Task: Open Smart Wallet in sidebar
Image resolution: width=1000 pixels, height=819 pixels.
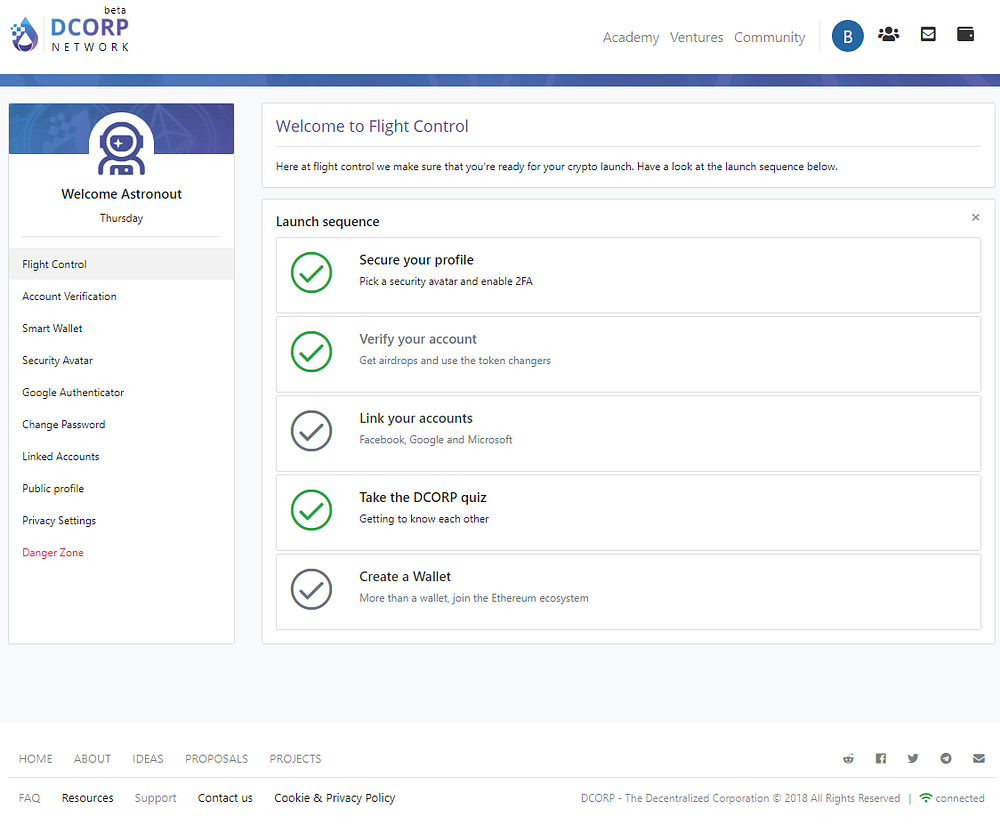Action: pyautogui.click(x=121, y=328)
